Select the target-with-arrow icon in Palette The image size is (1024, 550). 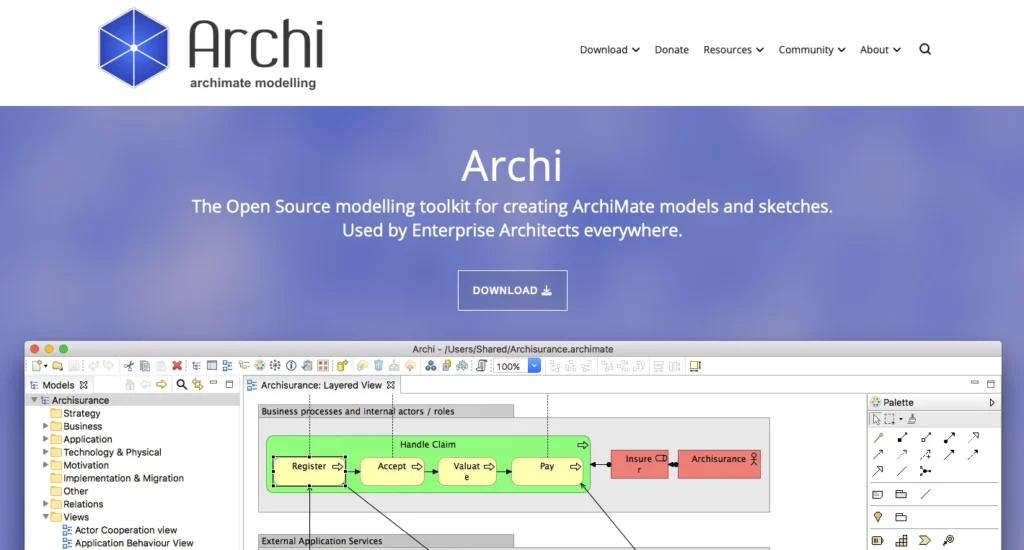[948, 540]
